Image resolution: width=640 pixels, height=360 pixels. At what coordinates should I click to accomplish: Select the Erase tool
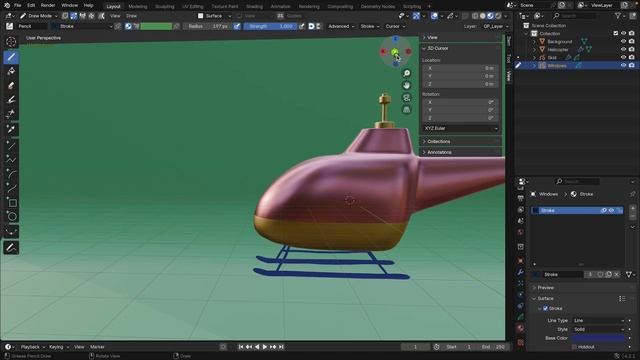pyautogui.click(x=11, y=85)
